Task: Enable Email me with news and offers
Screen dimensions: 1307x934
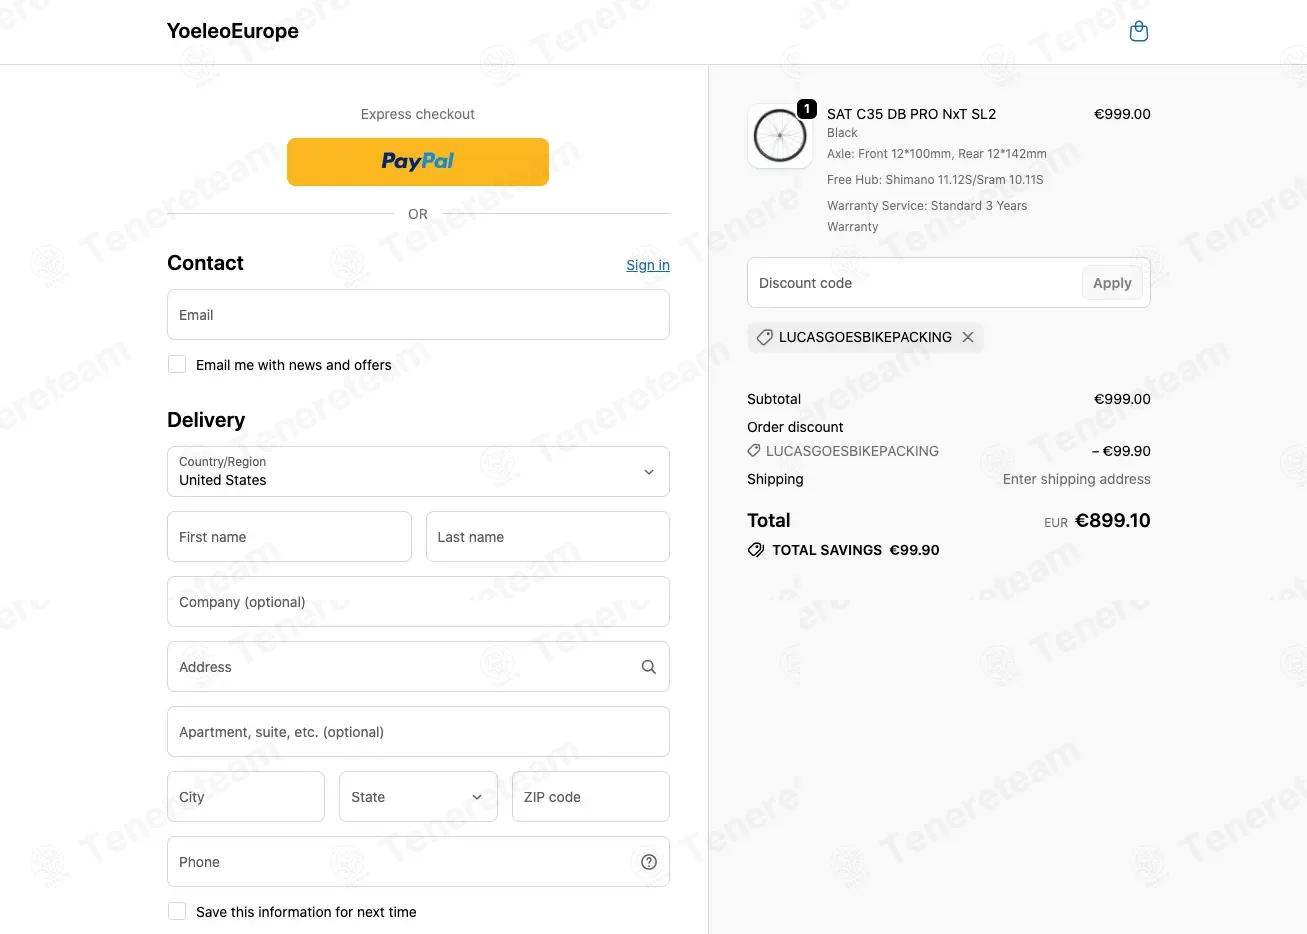Action: click(177, 365)
